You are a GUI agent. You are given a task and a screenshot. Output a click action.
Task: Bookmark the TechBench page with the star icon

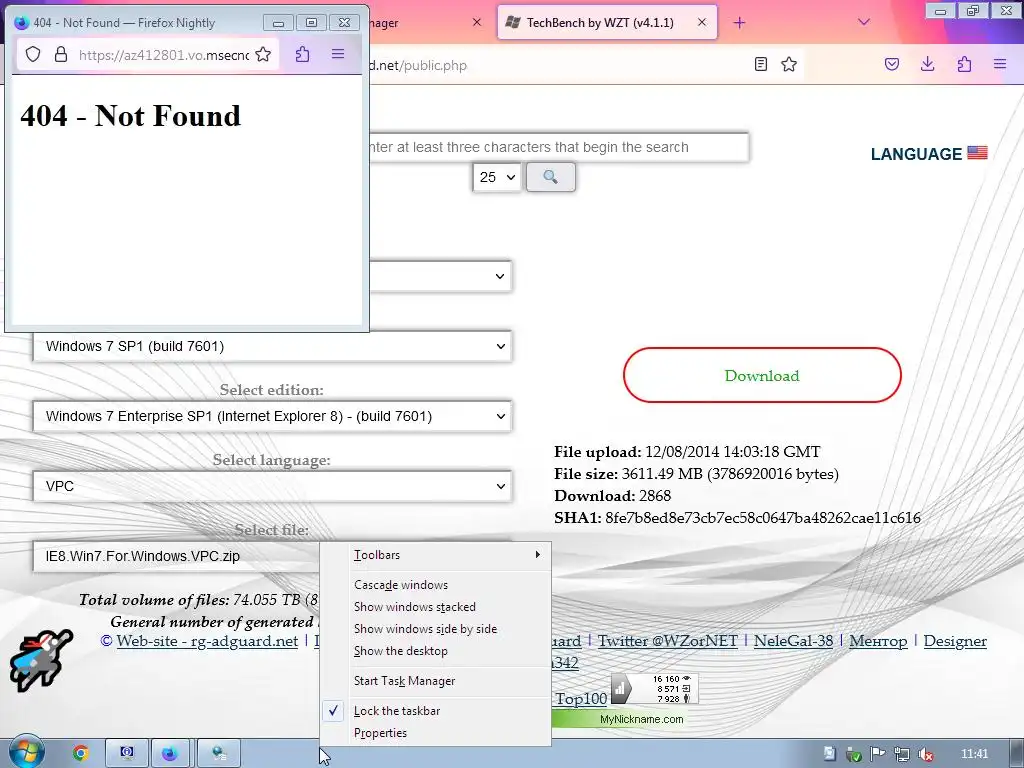[789, 64]
